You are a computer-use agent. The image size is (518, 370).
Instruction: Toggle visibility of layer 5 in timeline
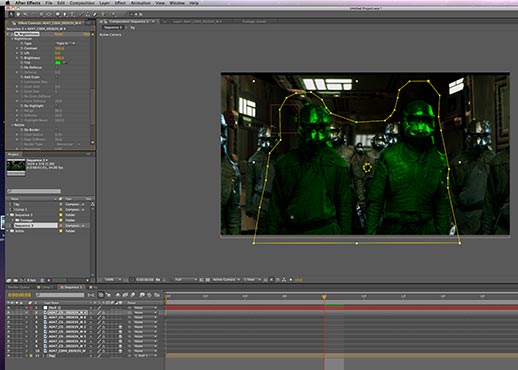[x=9, y=327]
